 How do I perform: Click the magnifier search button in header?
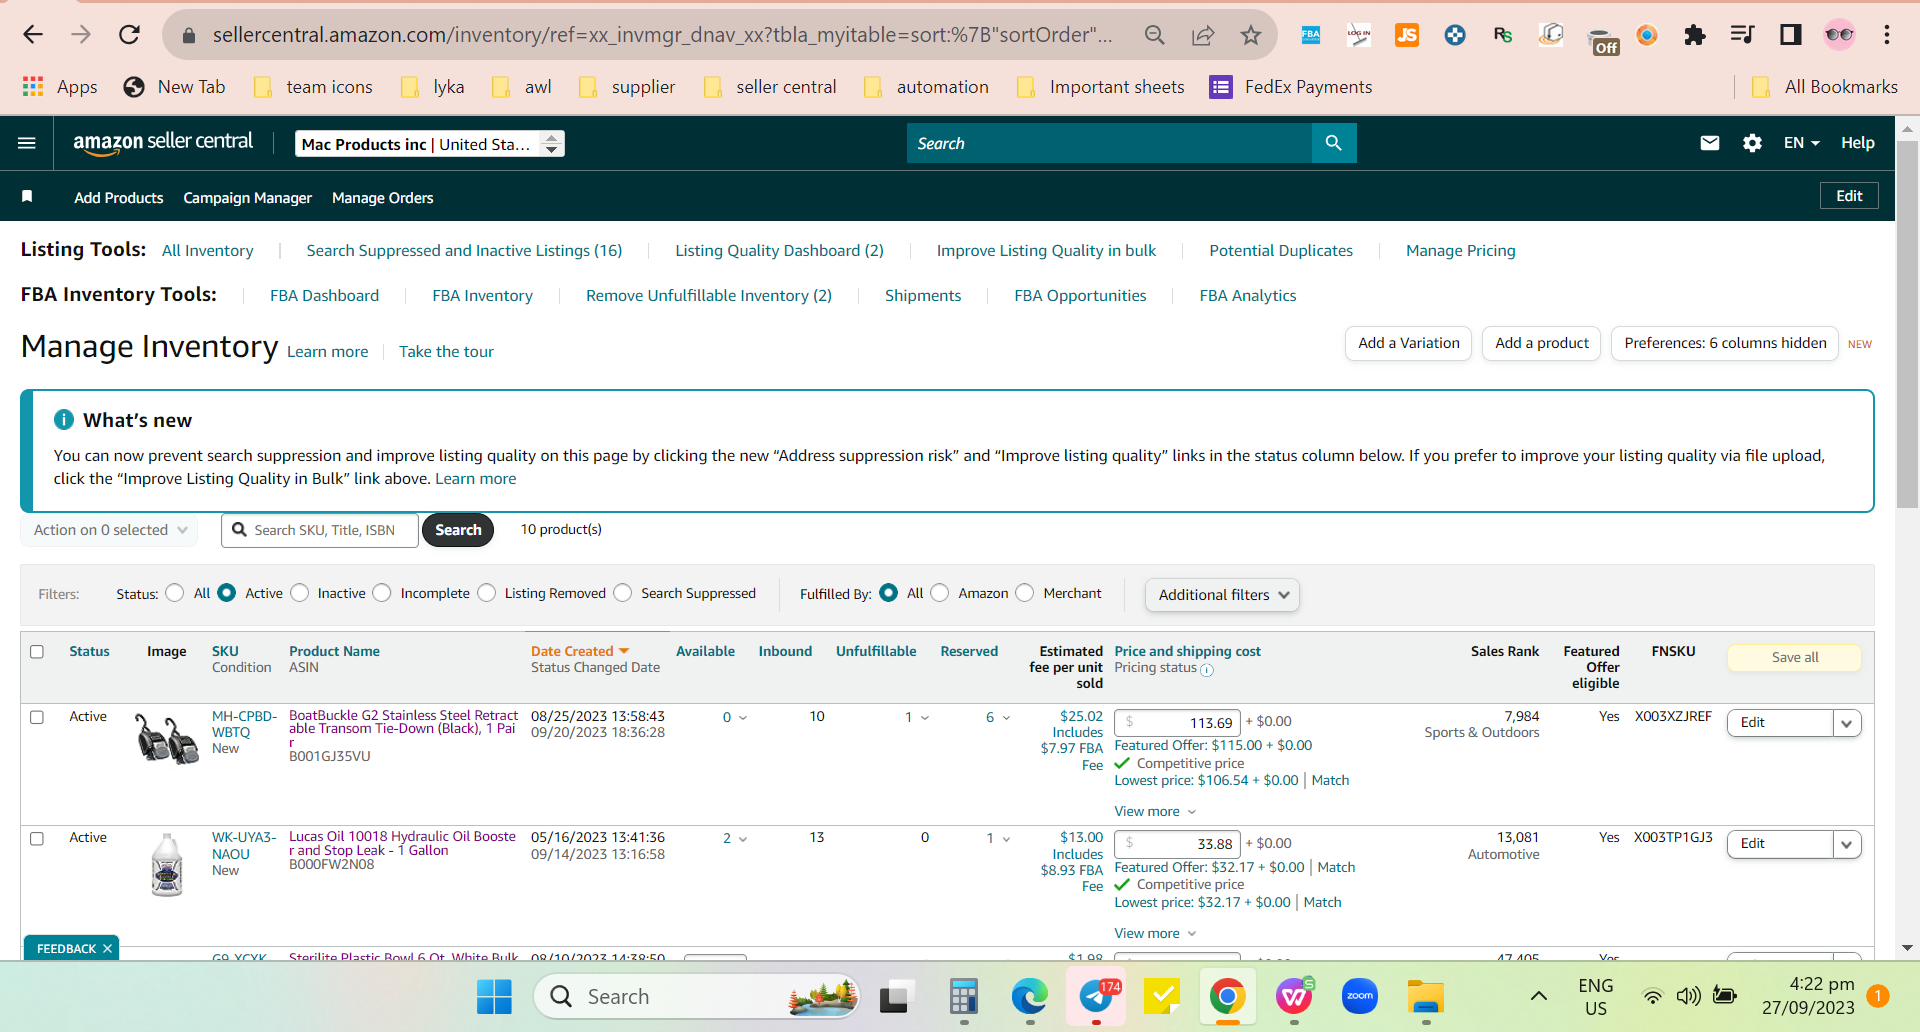tap(1333, 143)
